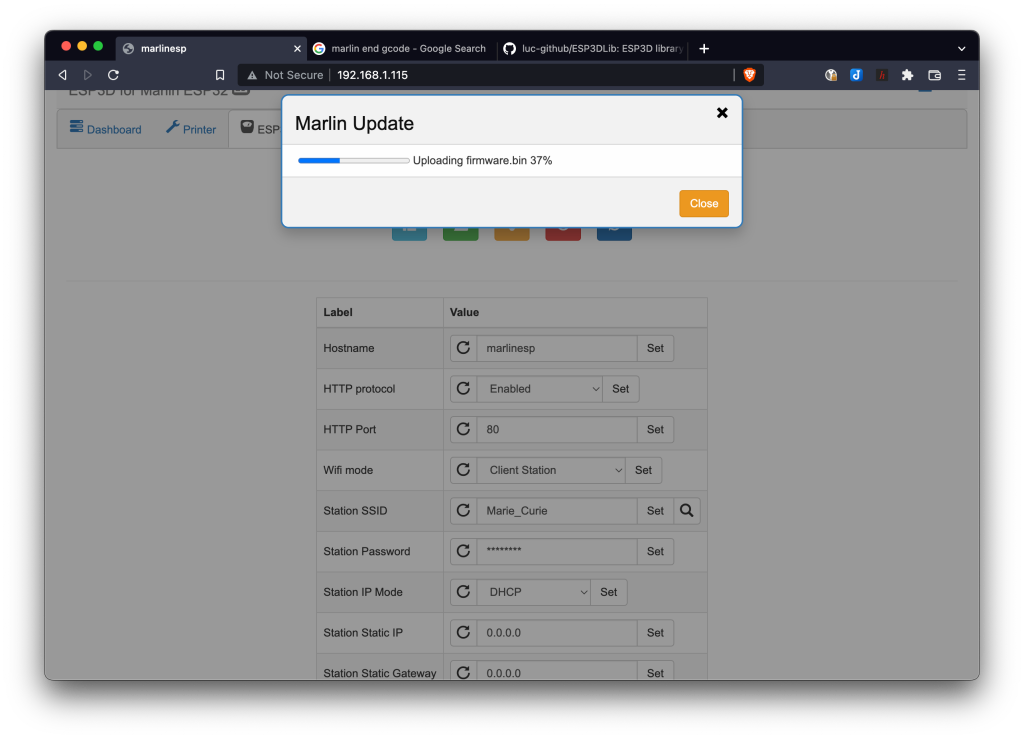The width and height of the screenshot is (1024, 739).
Task: Click the globe extension icon in toolbar
Action: [831, 75]
